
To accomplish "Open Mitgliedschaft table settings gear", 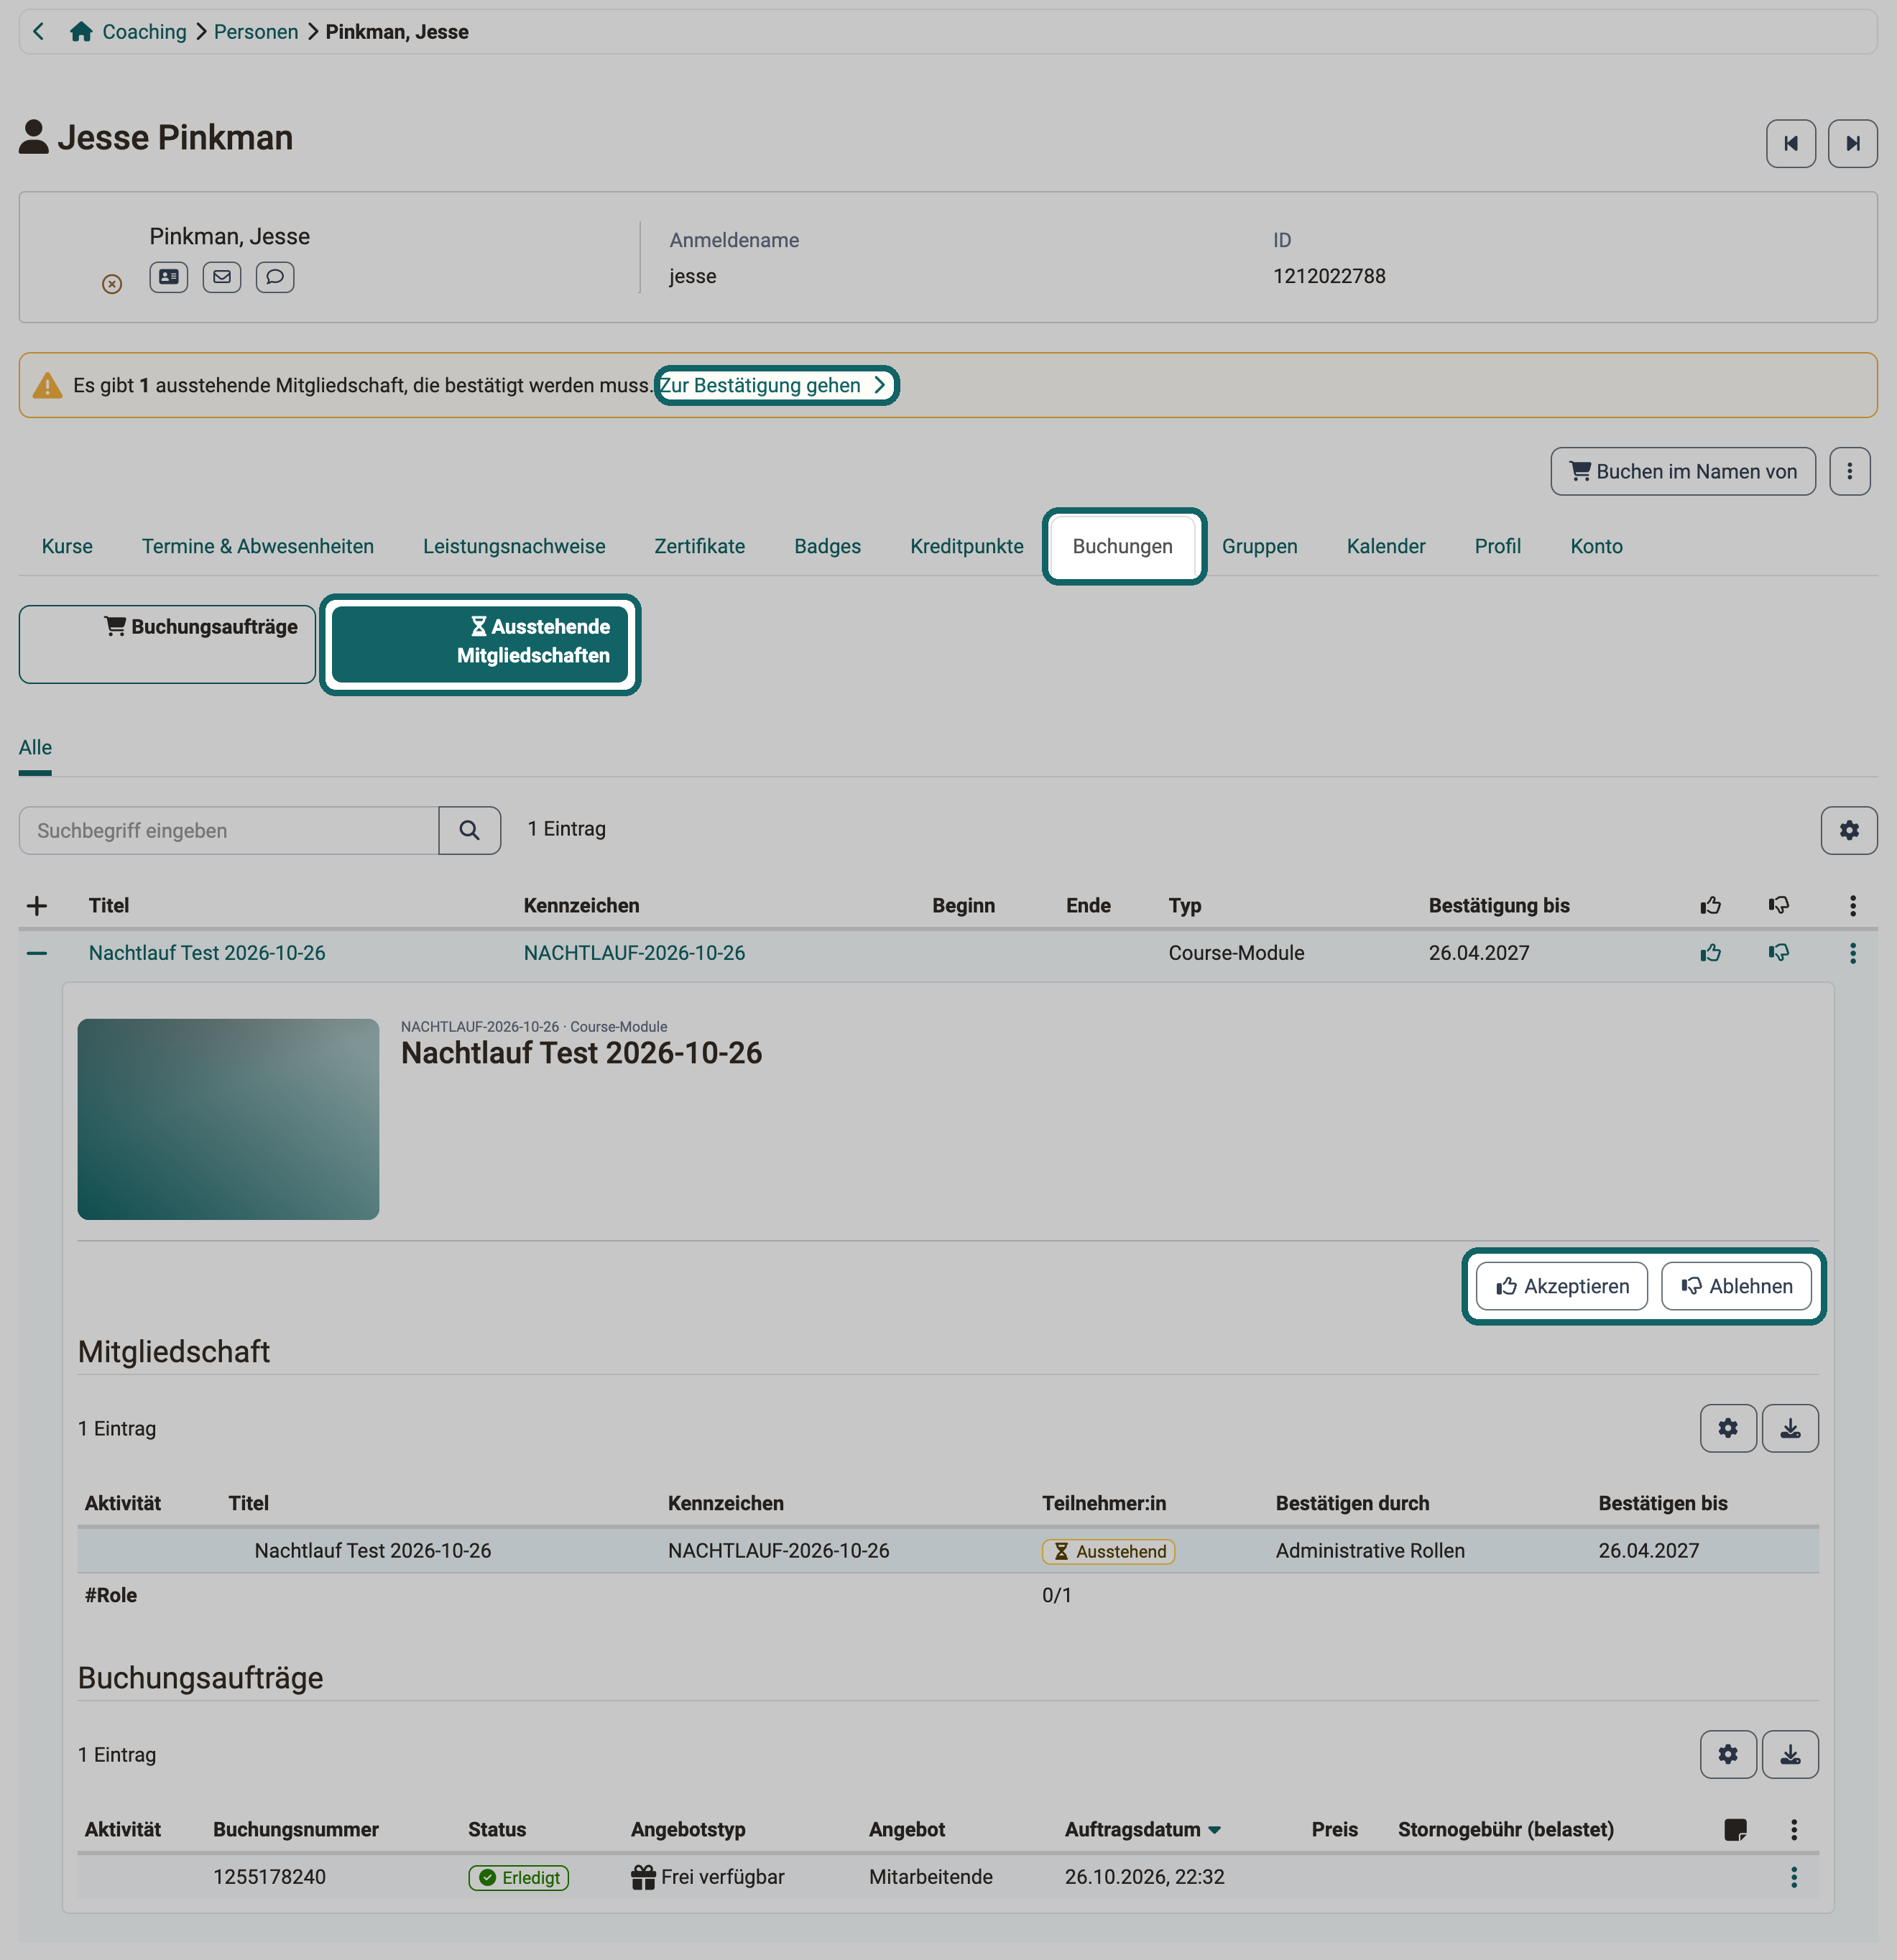I will click(x=1728, y=1428).
